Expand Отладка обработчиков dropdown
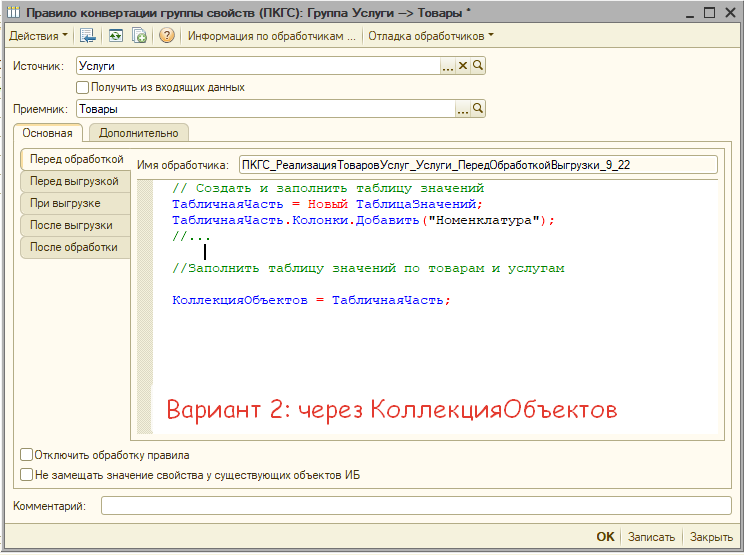 [x=431, y=36]
